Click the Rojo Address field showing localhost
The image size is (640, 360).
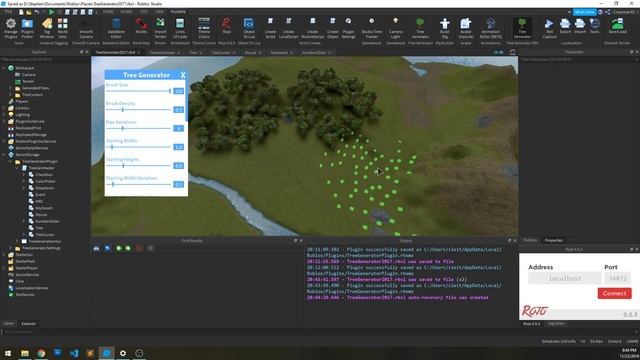[x=564, y=278]
